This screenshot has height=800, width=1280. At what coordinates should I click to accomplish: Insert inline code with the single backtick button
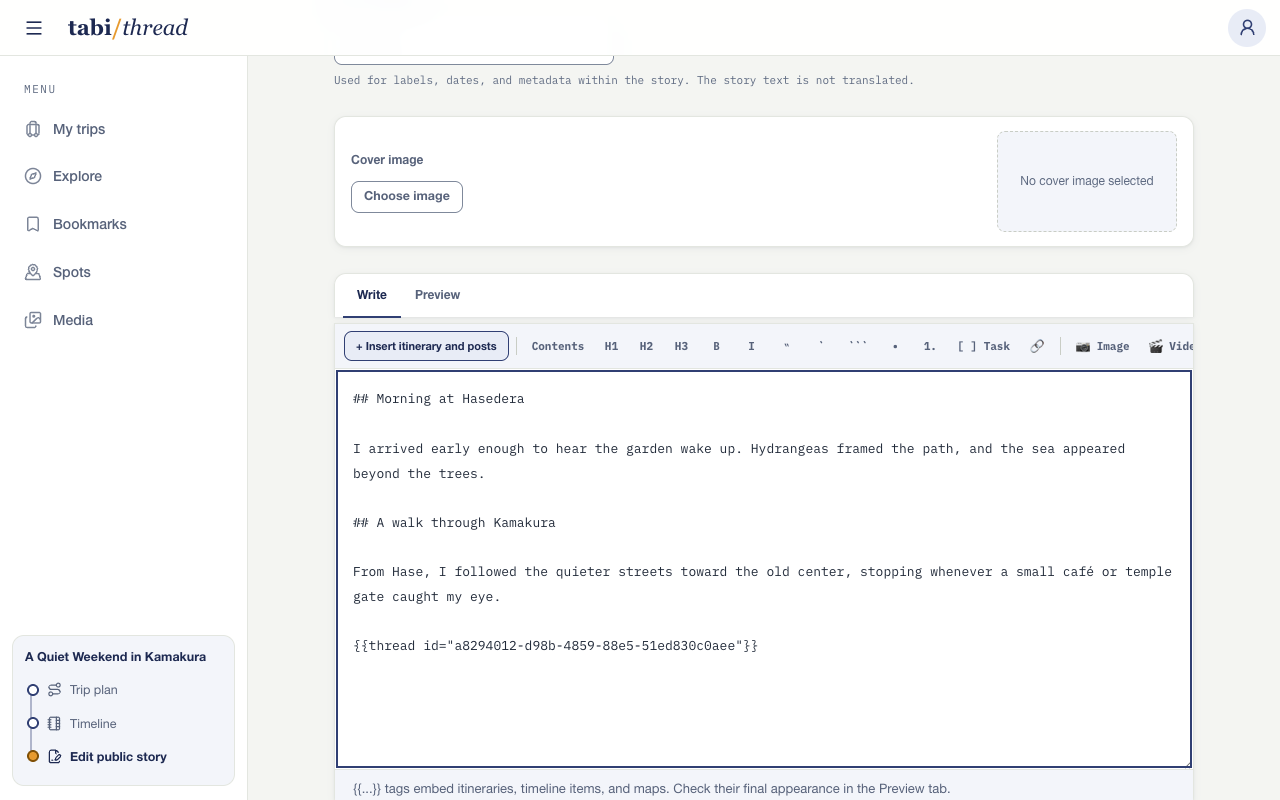coord(821,346)
